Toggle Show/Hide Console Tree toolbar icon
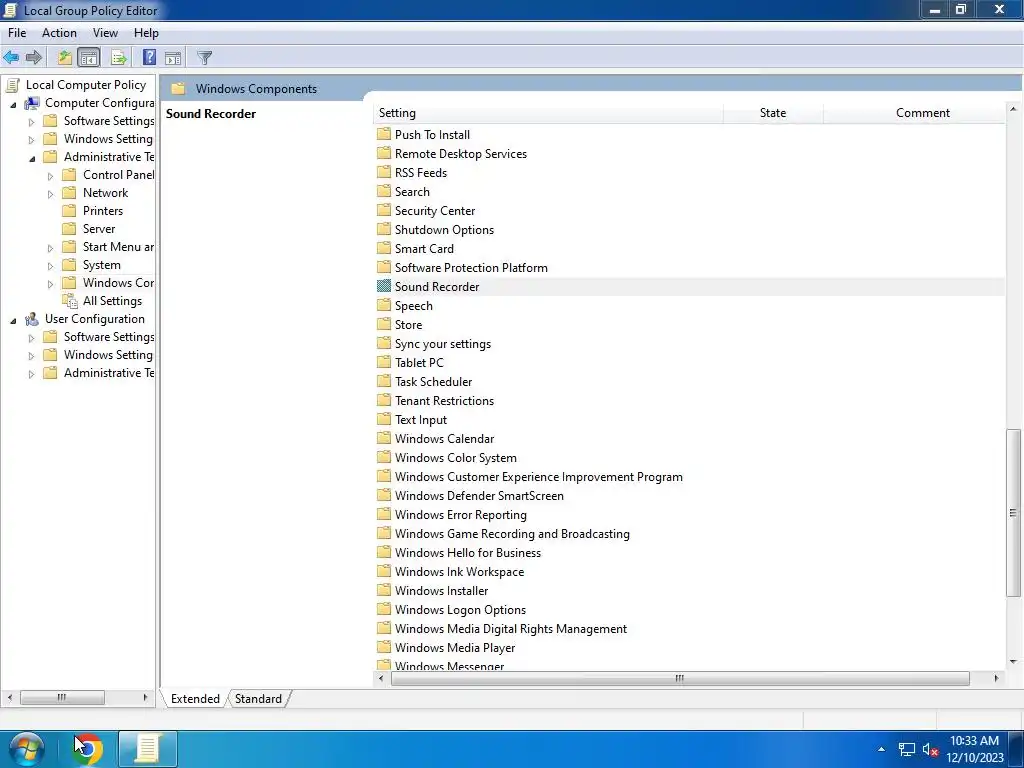 click(x=89, y=57)
